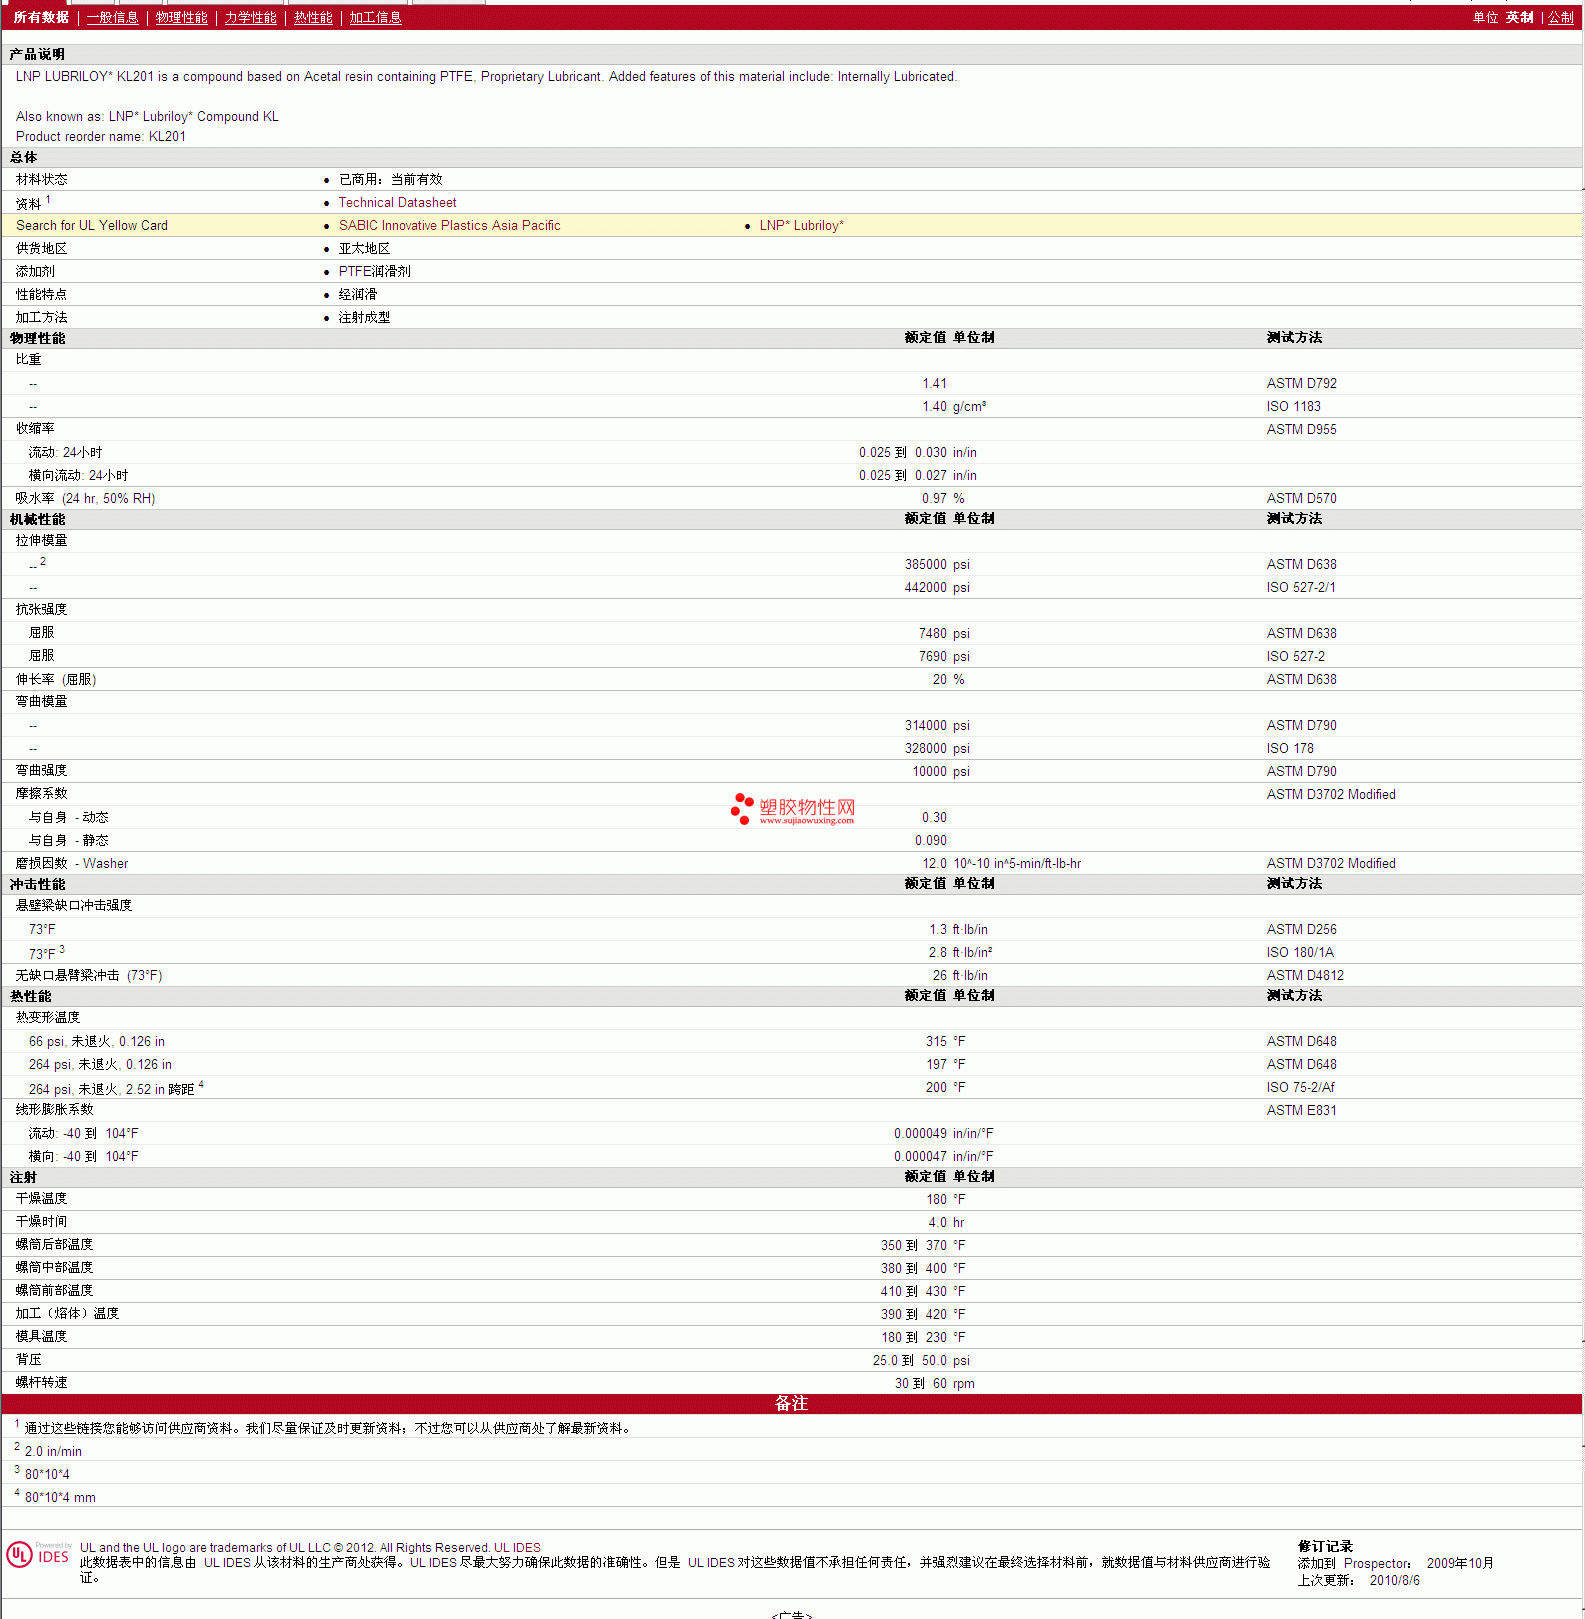Screen dimensions: 1585x1619
Task: Open the 所有数据 tab
Action: point(41,18)
